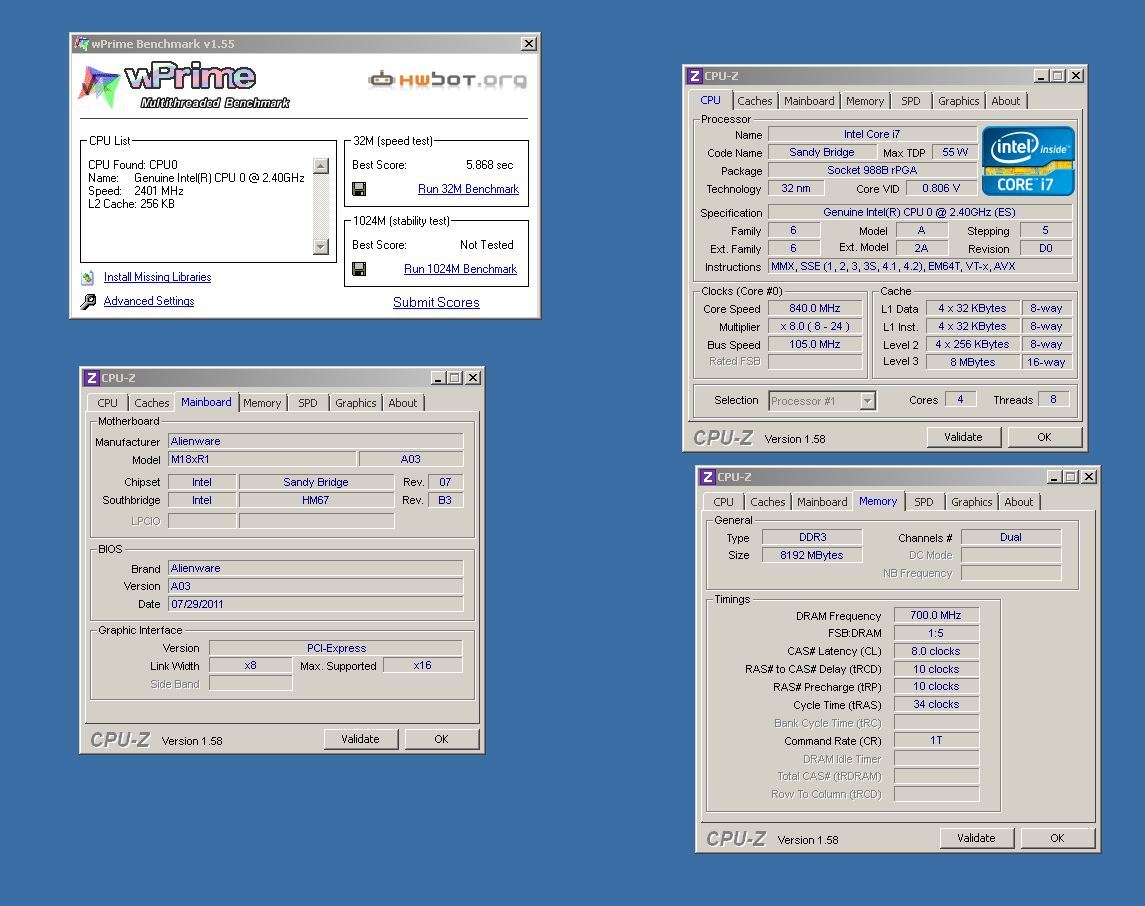Open About tab in Memory window

pyautogui.click(x=1019, y=502)
